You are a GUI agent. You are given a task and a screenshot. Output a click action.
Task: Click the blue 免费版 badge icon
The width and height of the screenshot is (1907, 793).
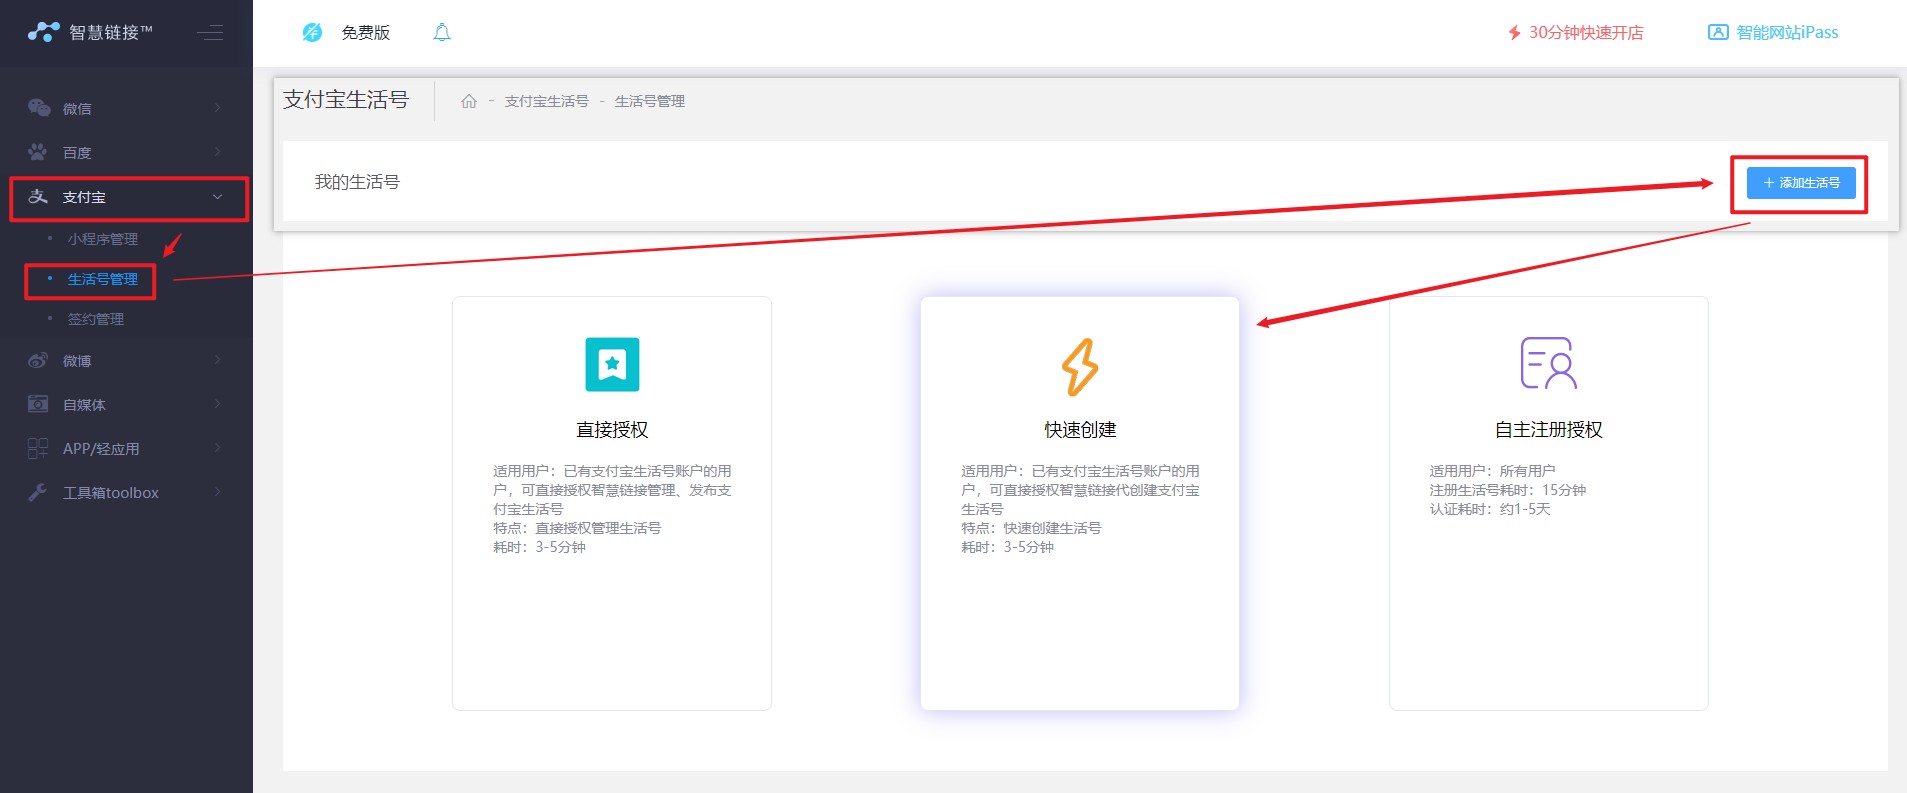point(312,32)
